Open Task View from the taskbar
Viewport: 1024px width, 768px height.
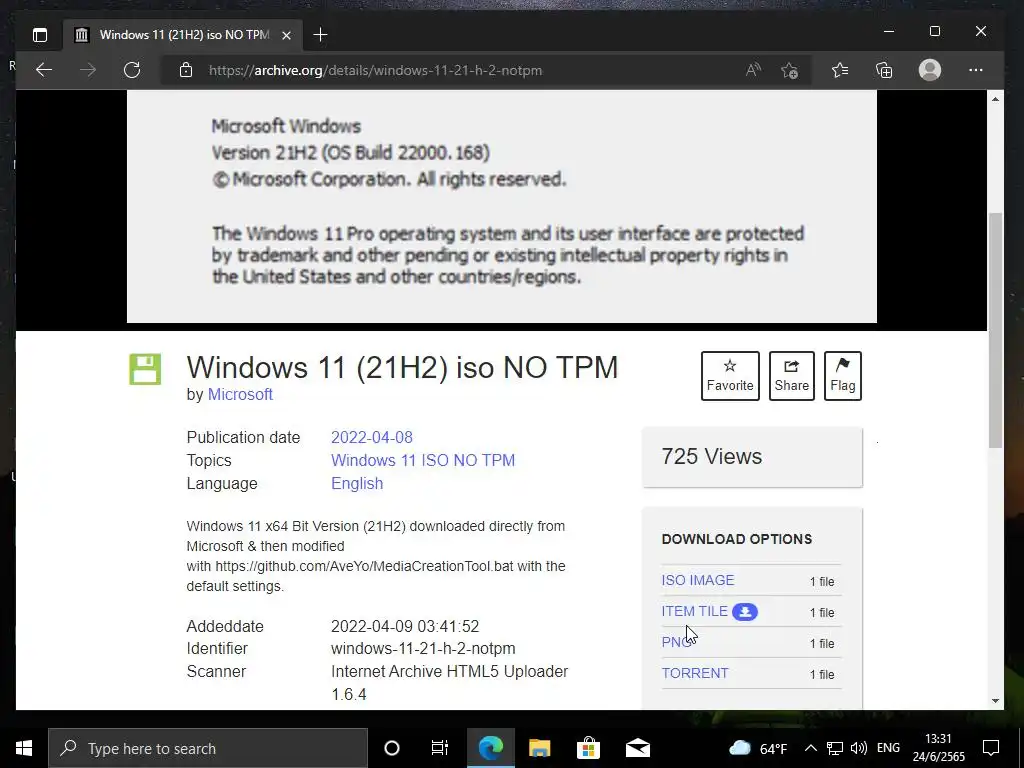[440, 748]
